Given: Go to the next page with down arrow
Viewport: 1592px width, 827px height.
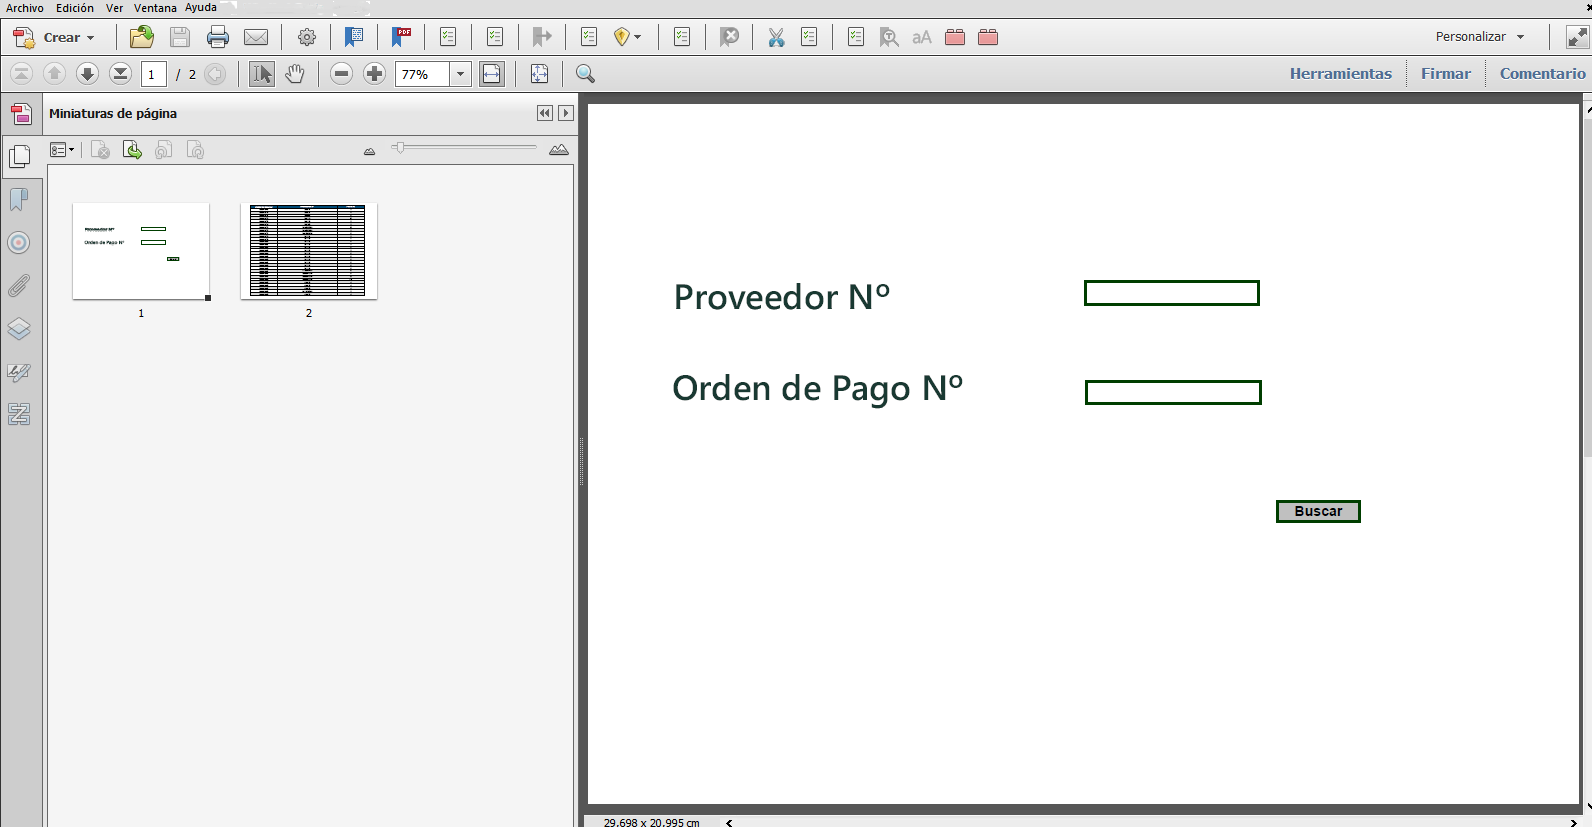Looking at the screenshot, I should [x=87, y=73].
